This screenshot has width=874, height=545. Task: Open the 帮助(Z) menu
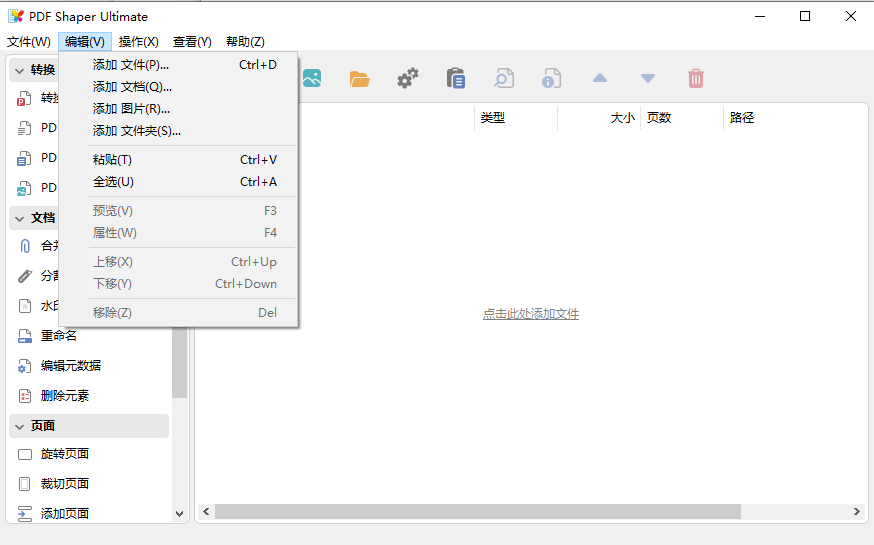(x=245, y=42)
